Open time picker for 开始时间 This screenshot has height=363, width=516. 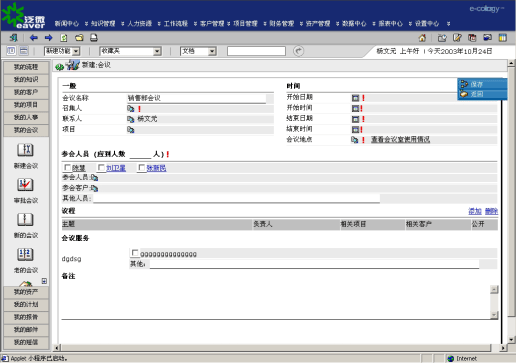click(x=355, y=108)
